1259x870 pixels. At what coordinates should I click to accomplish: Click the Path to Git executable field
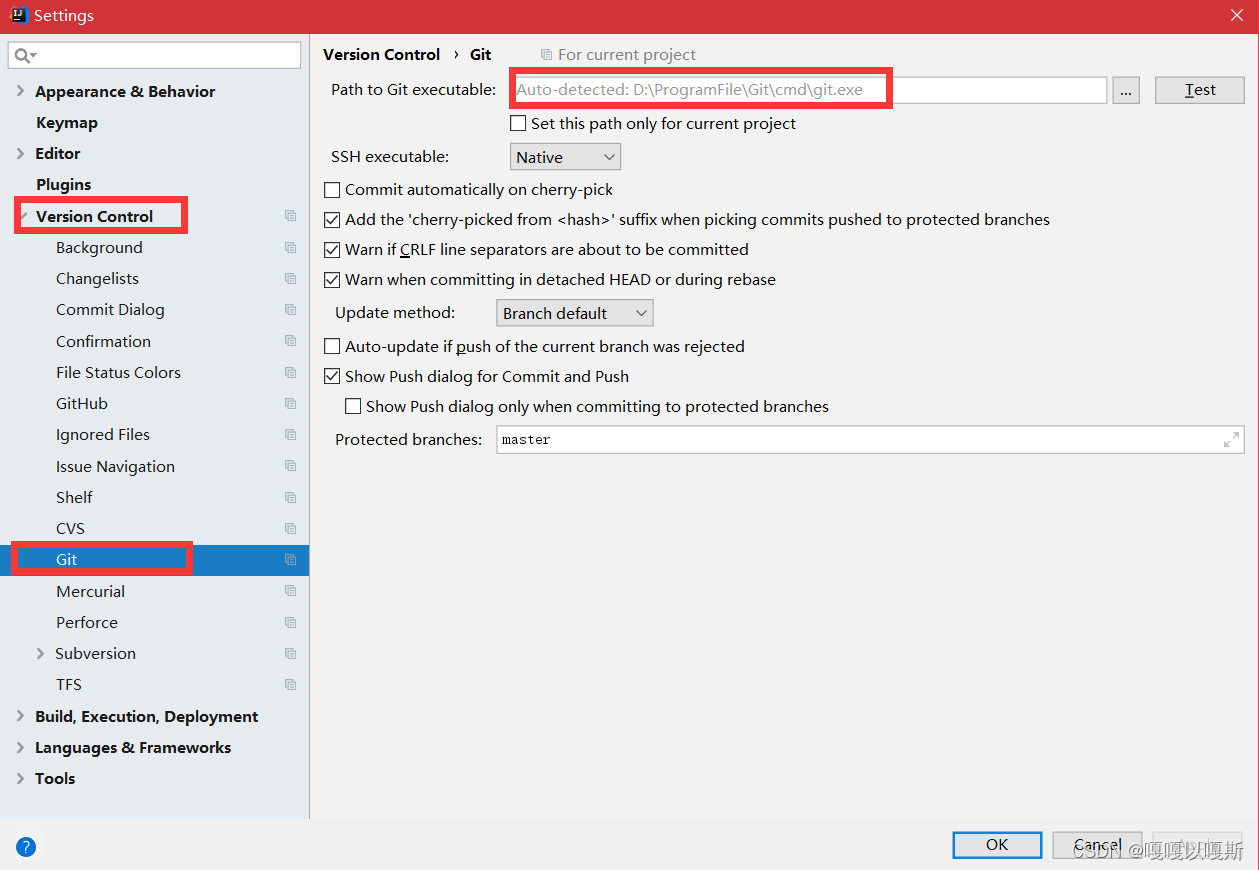tap(809, 90)
